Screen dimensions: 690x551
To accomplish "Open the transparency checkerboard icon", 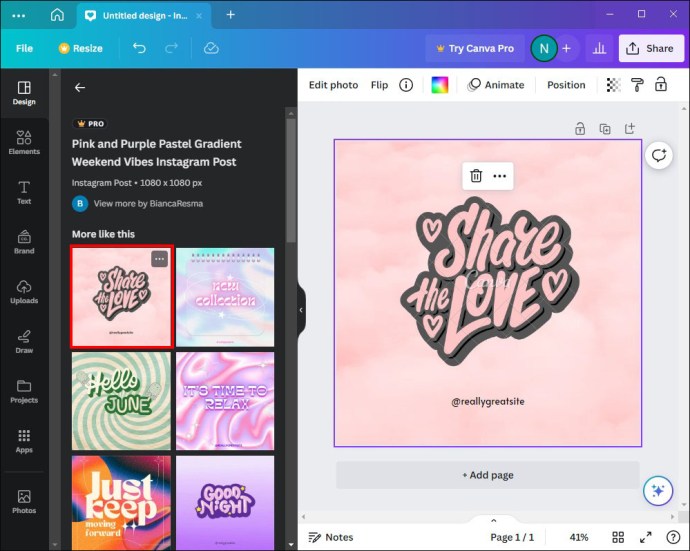I will coord(613,85).
